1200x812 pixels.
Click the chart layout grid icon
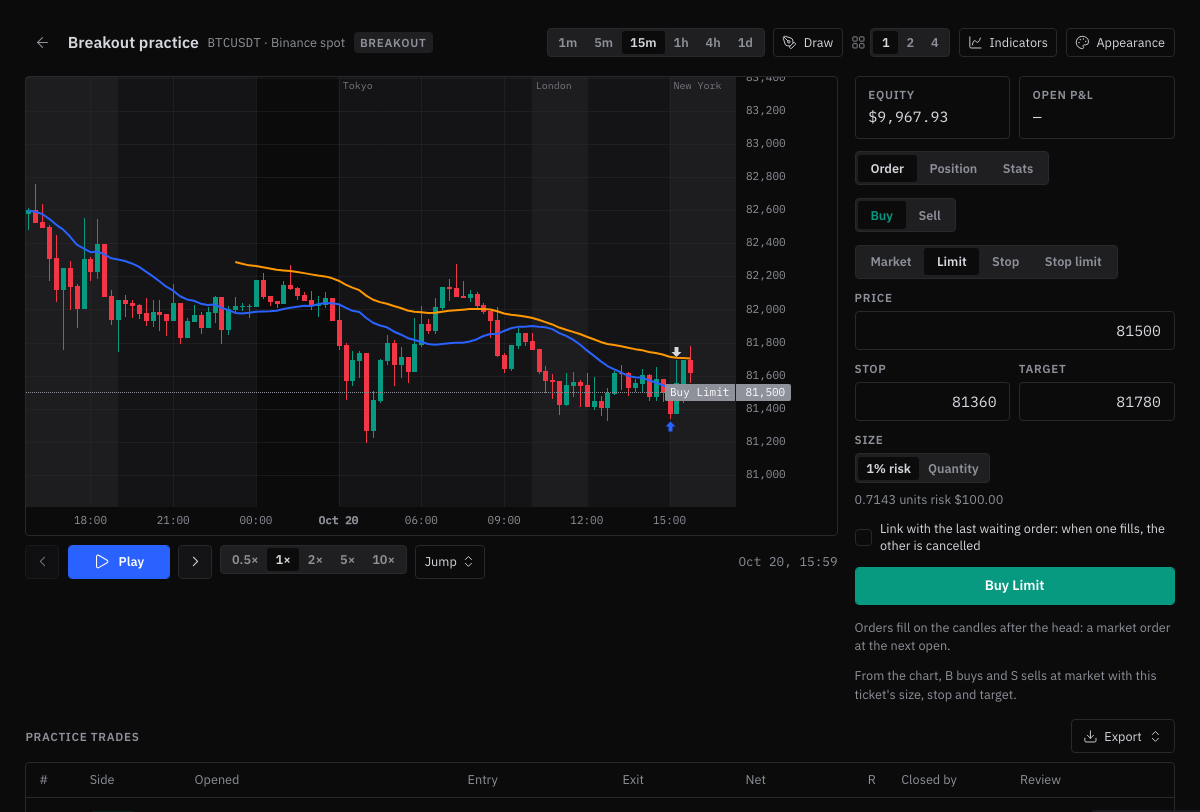click(858, 43)
